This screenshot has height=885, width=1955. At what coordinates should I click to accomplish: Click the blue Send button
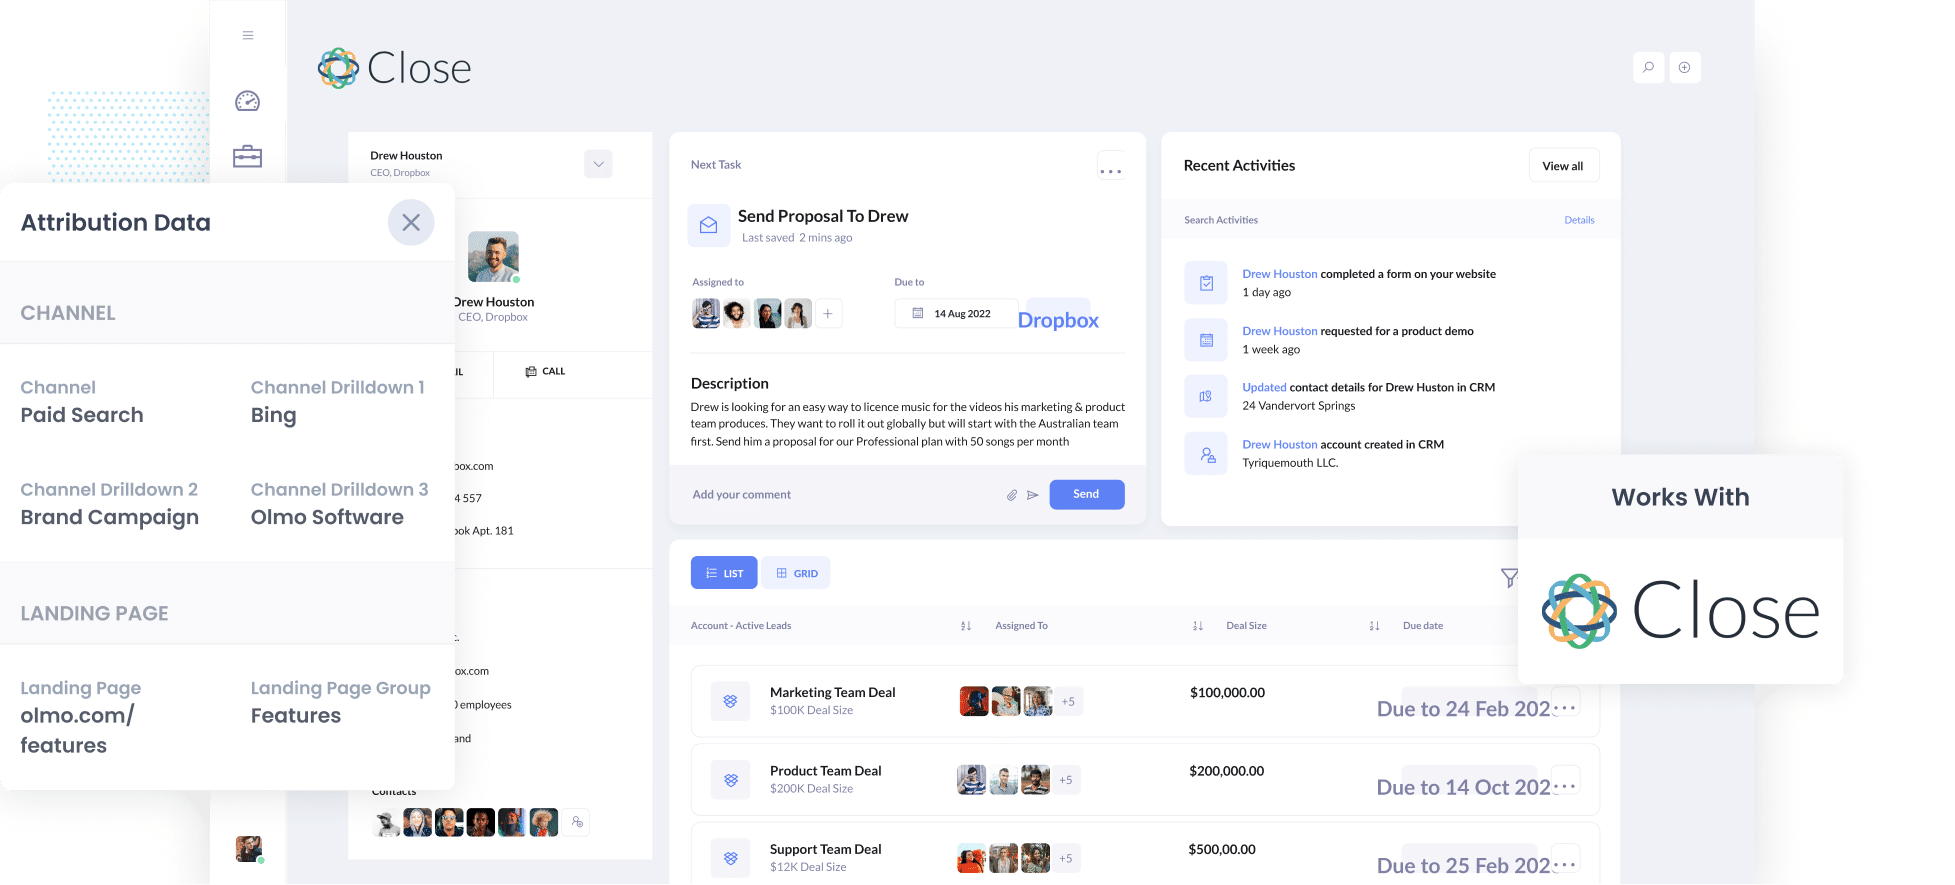pos(1086,494)
